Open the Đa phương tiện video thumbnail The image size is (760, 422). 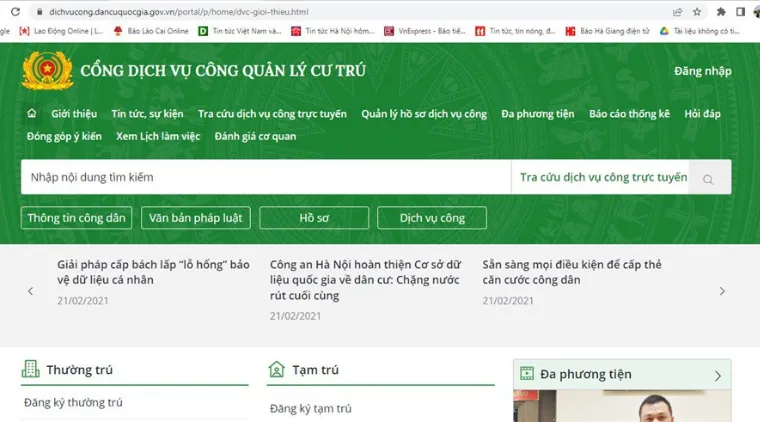pos(622,406)
